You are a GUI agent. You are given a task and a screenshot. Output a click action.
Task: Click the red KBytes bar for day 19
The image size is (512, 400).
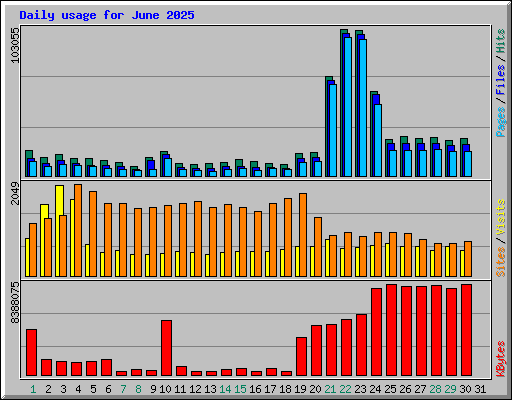tap(302, 357)
